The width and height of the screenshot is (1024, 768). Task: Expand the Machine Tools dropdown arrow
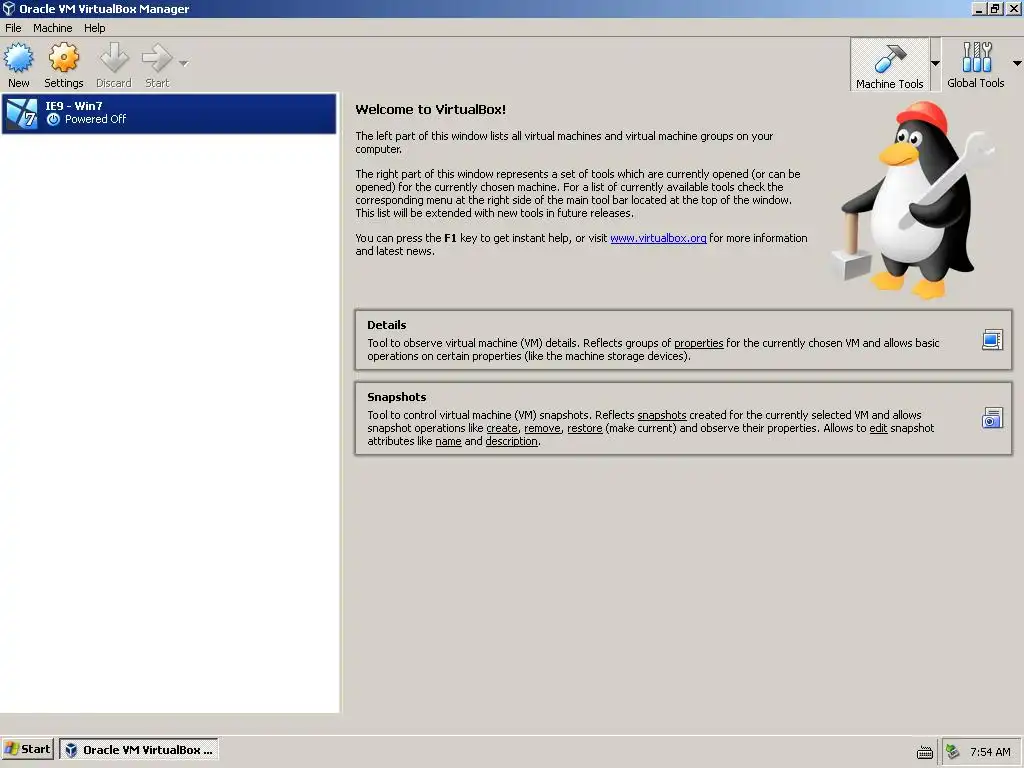[935, 63]
